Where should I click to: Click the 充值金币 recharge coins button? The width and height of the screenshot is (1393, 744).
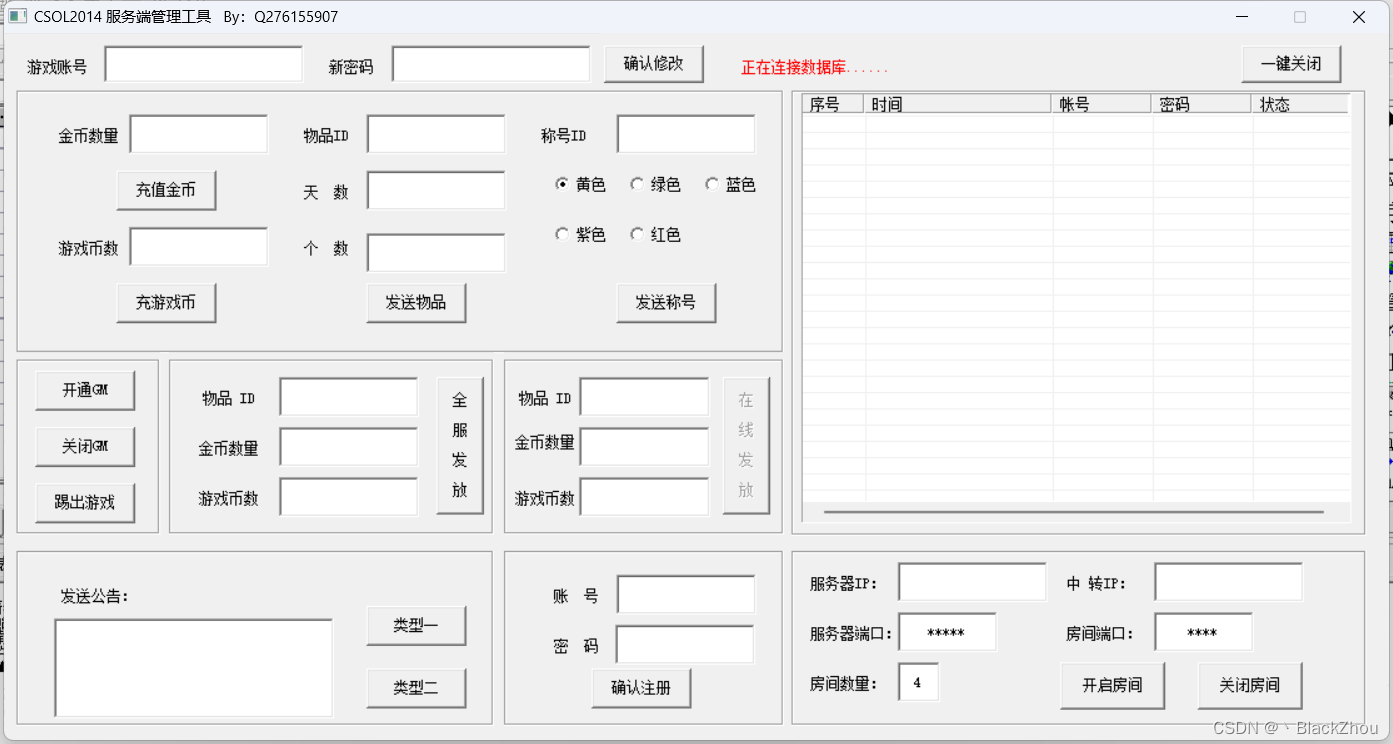166,190
